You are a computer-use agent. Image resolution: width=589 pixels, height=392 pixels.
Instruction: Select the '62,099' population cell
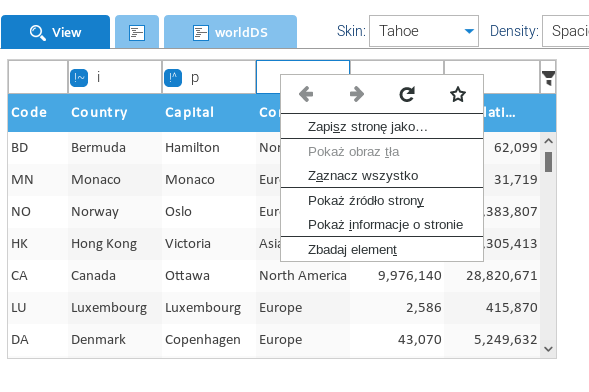[512, 148]
